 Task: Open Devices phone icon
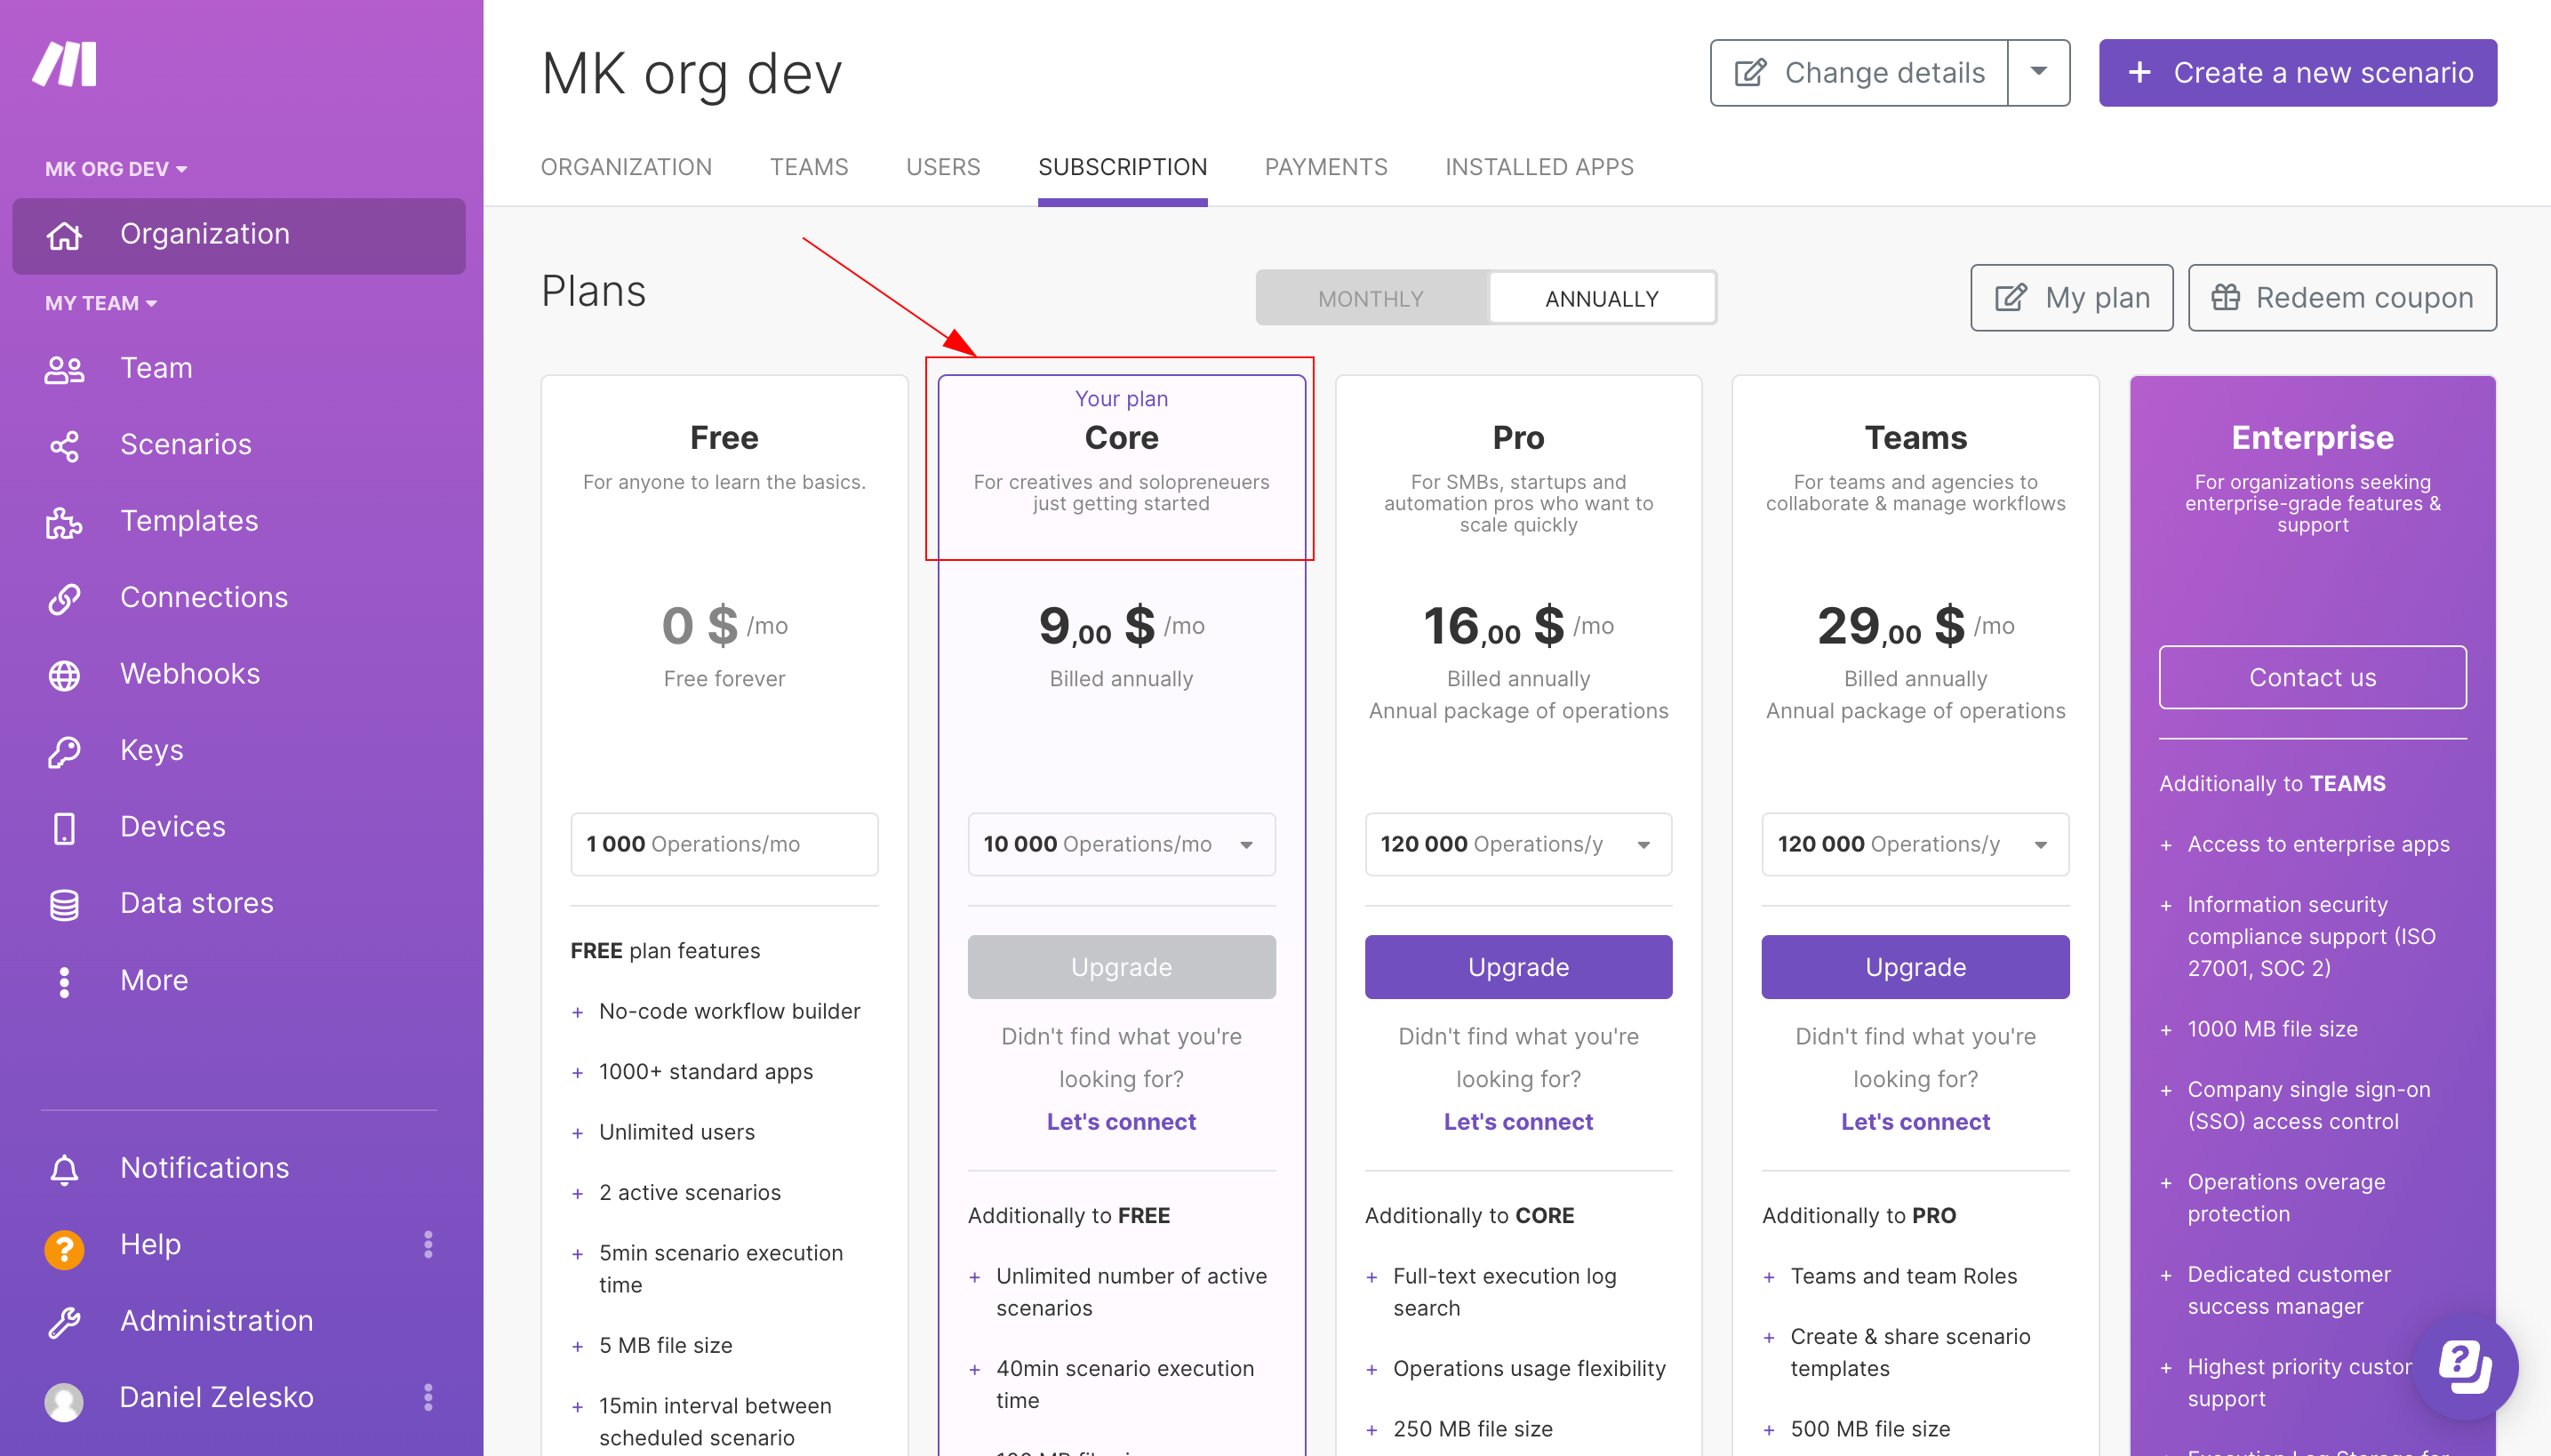65,828
